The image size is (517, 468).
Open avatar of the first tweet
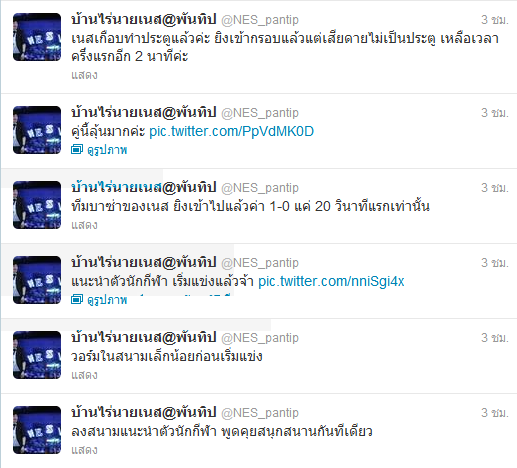point(37,37)
